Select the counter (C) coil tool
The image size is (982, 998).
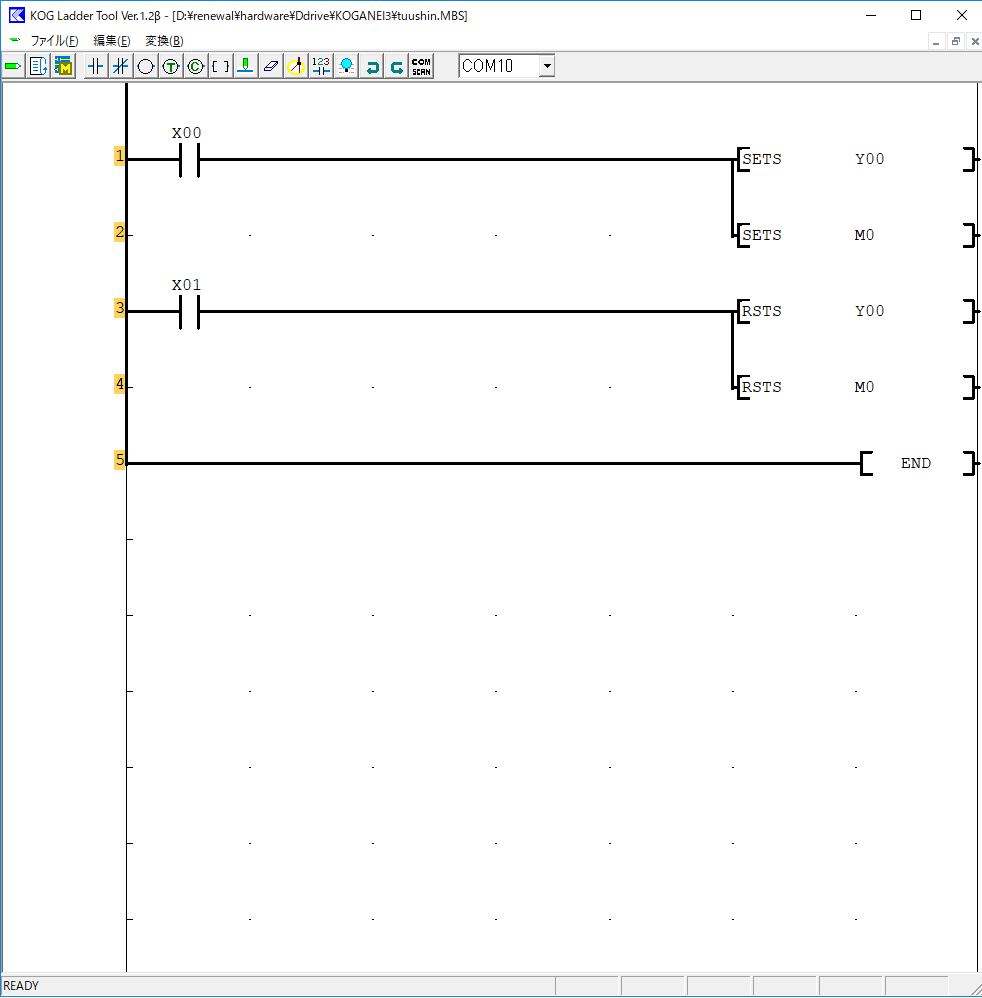click(x=195, y=67)
